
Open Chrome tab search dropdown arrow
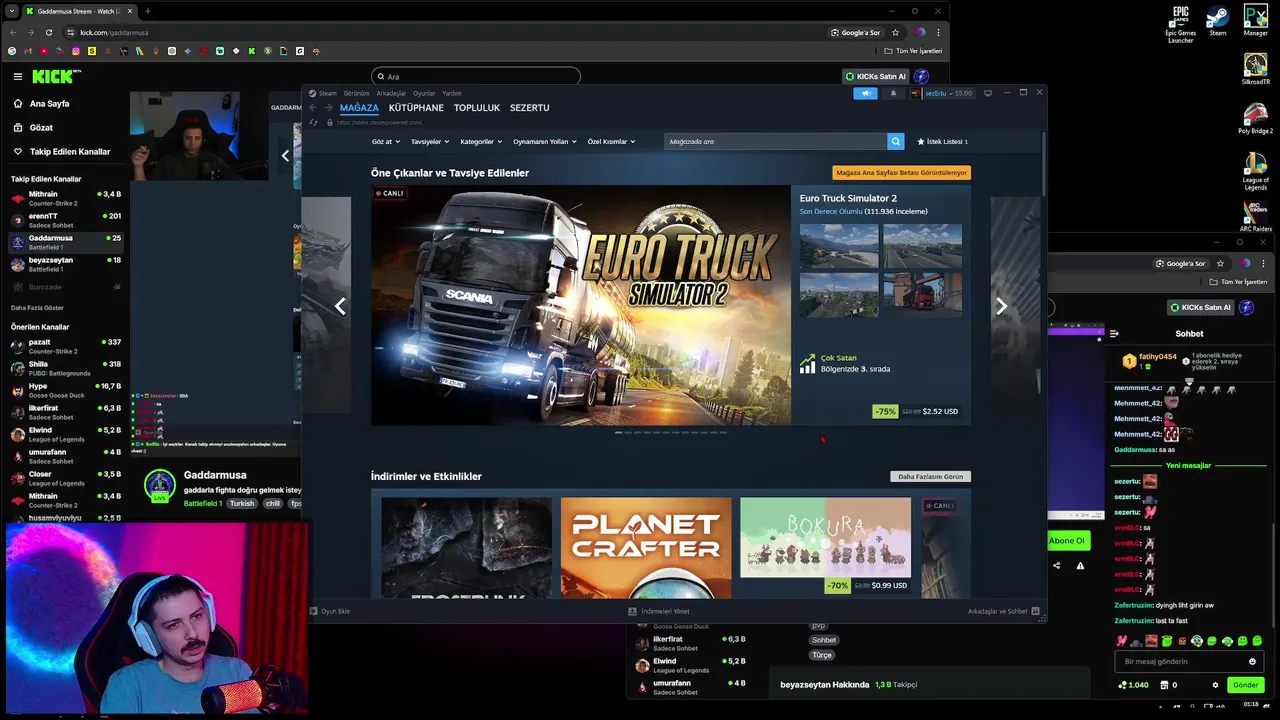[11, 11]
